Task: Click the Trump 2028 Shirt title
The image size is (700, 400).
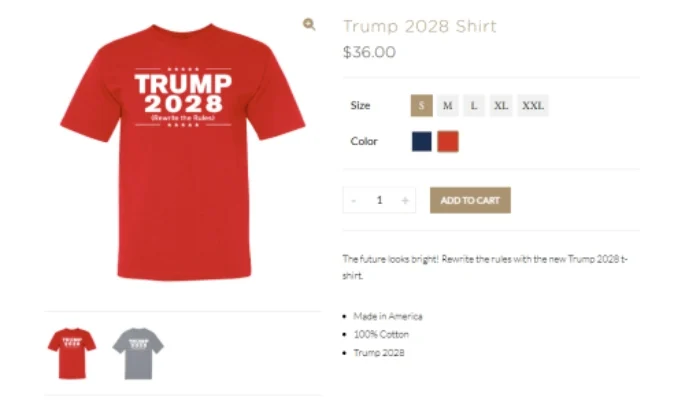Action: point(420,26)
